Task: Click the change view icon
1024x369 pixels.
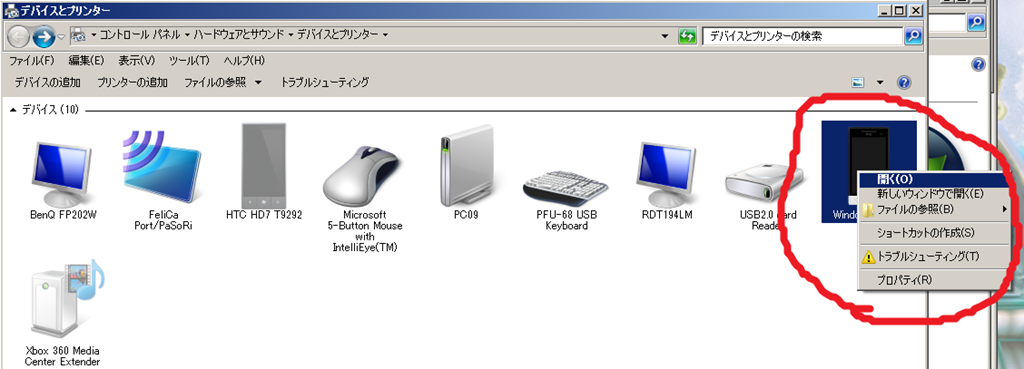Action: (858, 82)
